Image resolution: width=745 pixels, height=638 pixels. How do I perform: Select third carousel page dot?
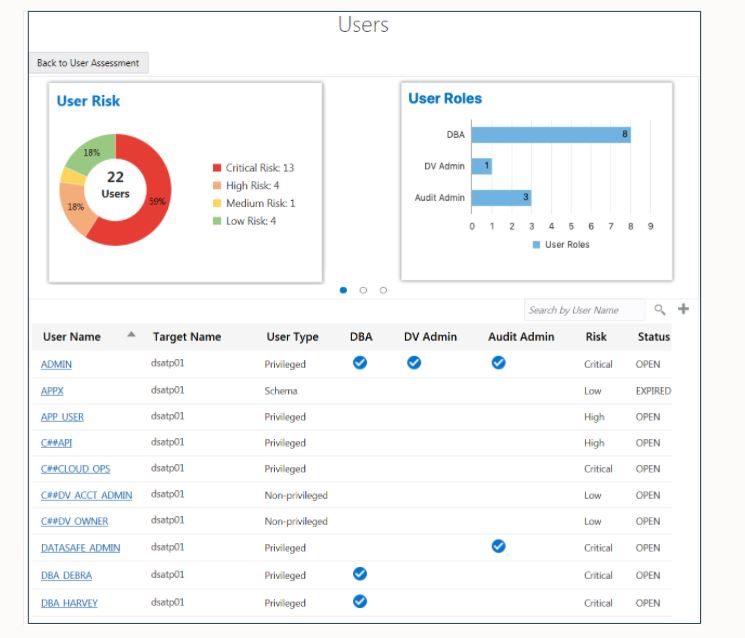[383, 290]
